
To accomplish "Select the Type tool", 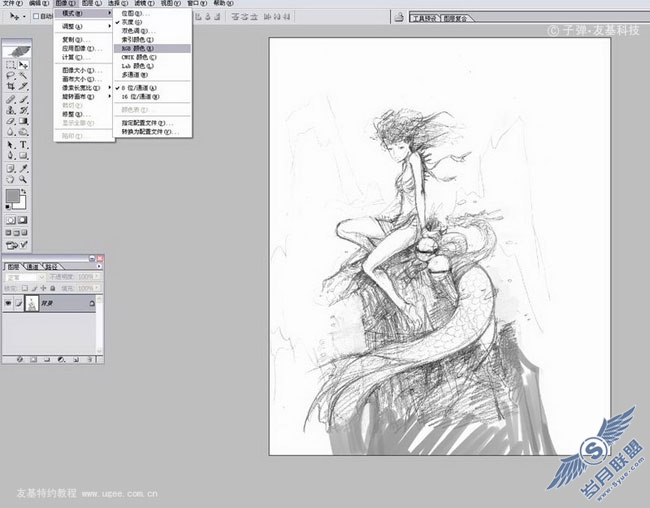I will [x=24, y=145].
